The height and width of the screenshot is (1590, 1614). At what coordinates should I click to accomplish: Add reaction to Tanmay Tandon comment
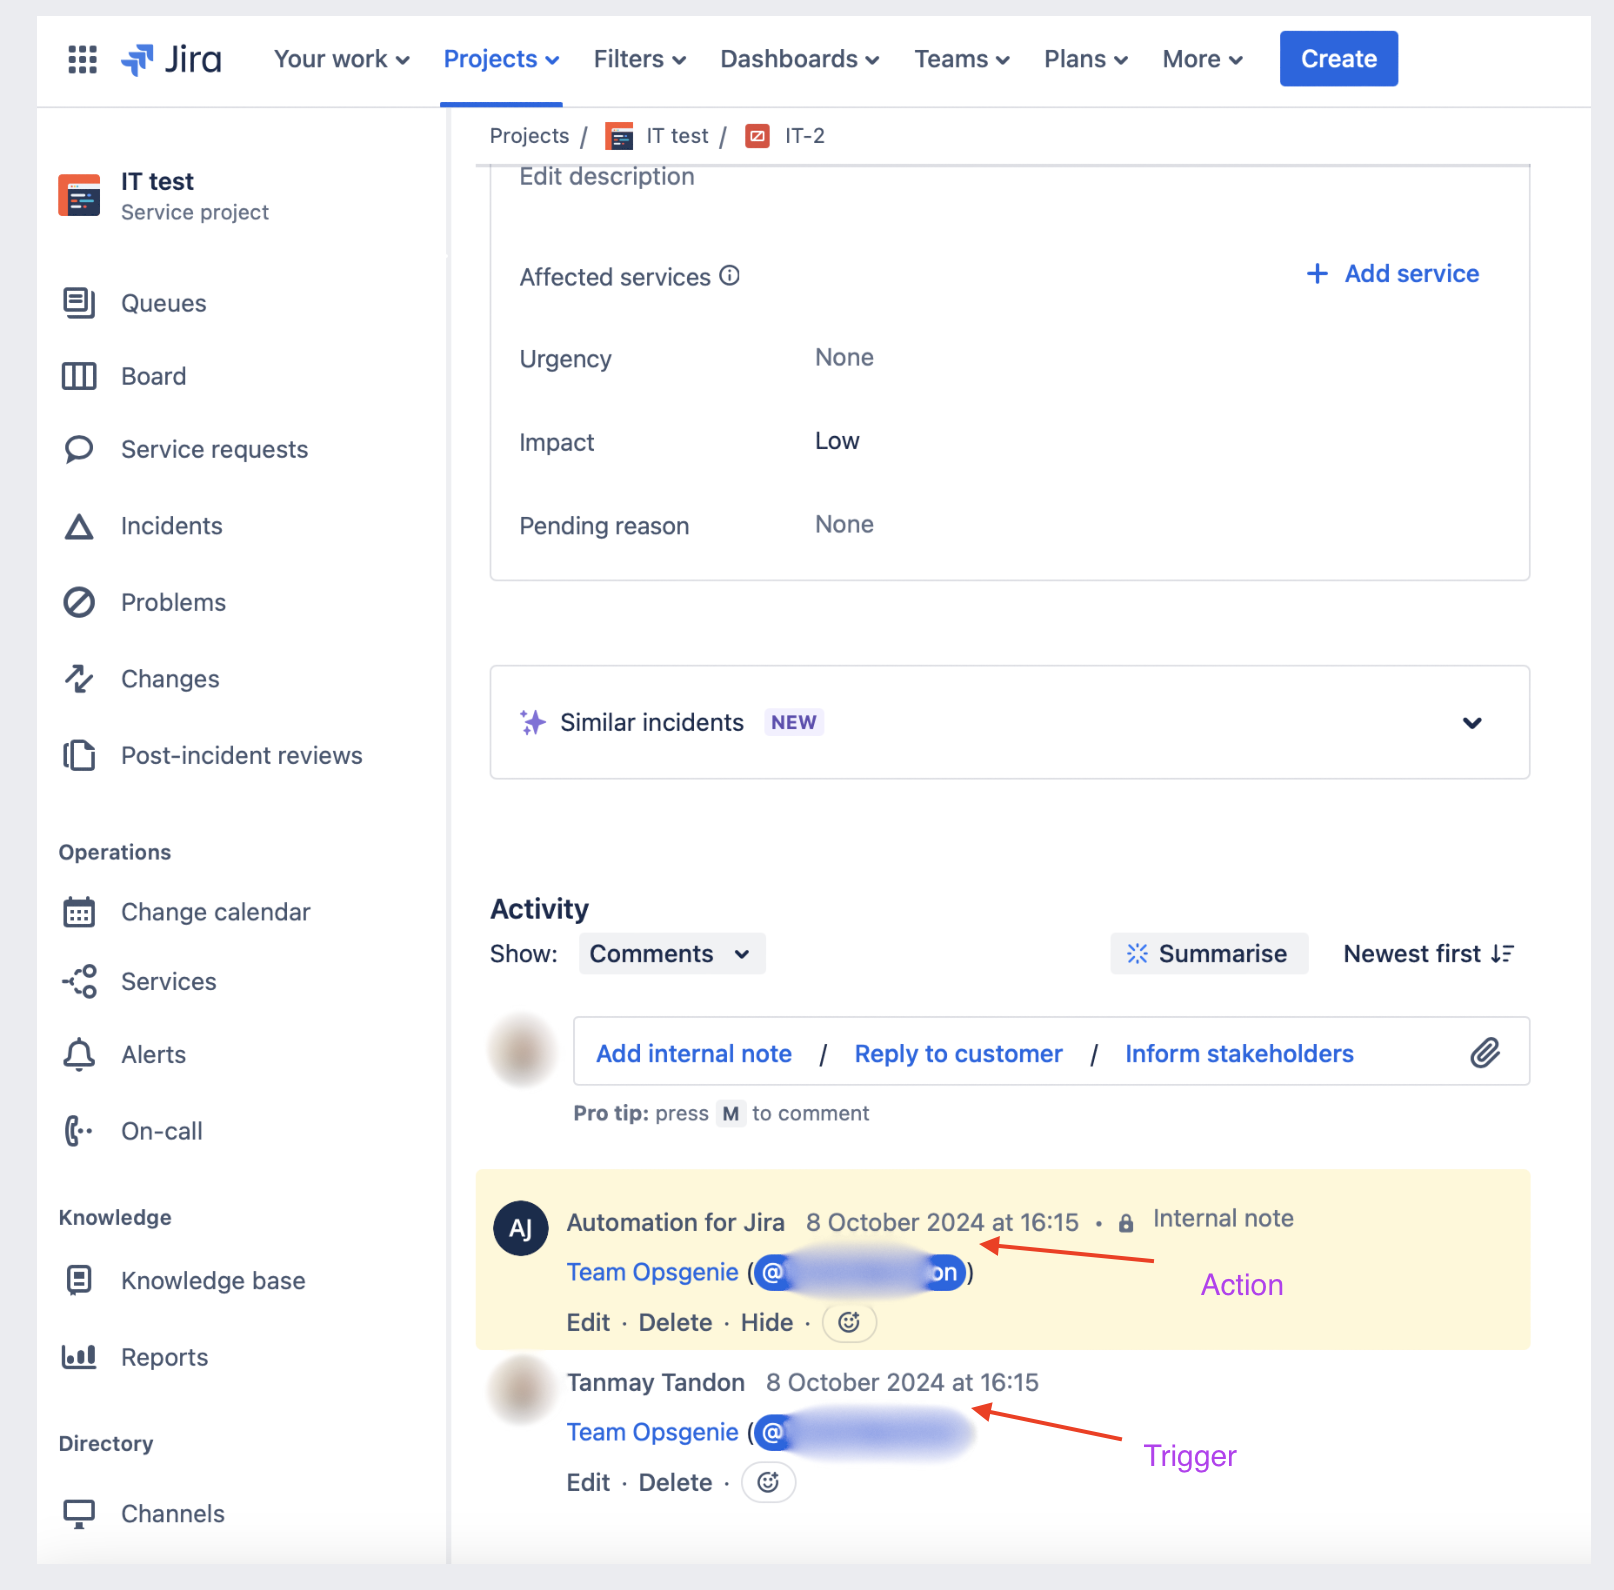(768, 1482)
